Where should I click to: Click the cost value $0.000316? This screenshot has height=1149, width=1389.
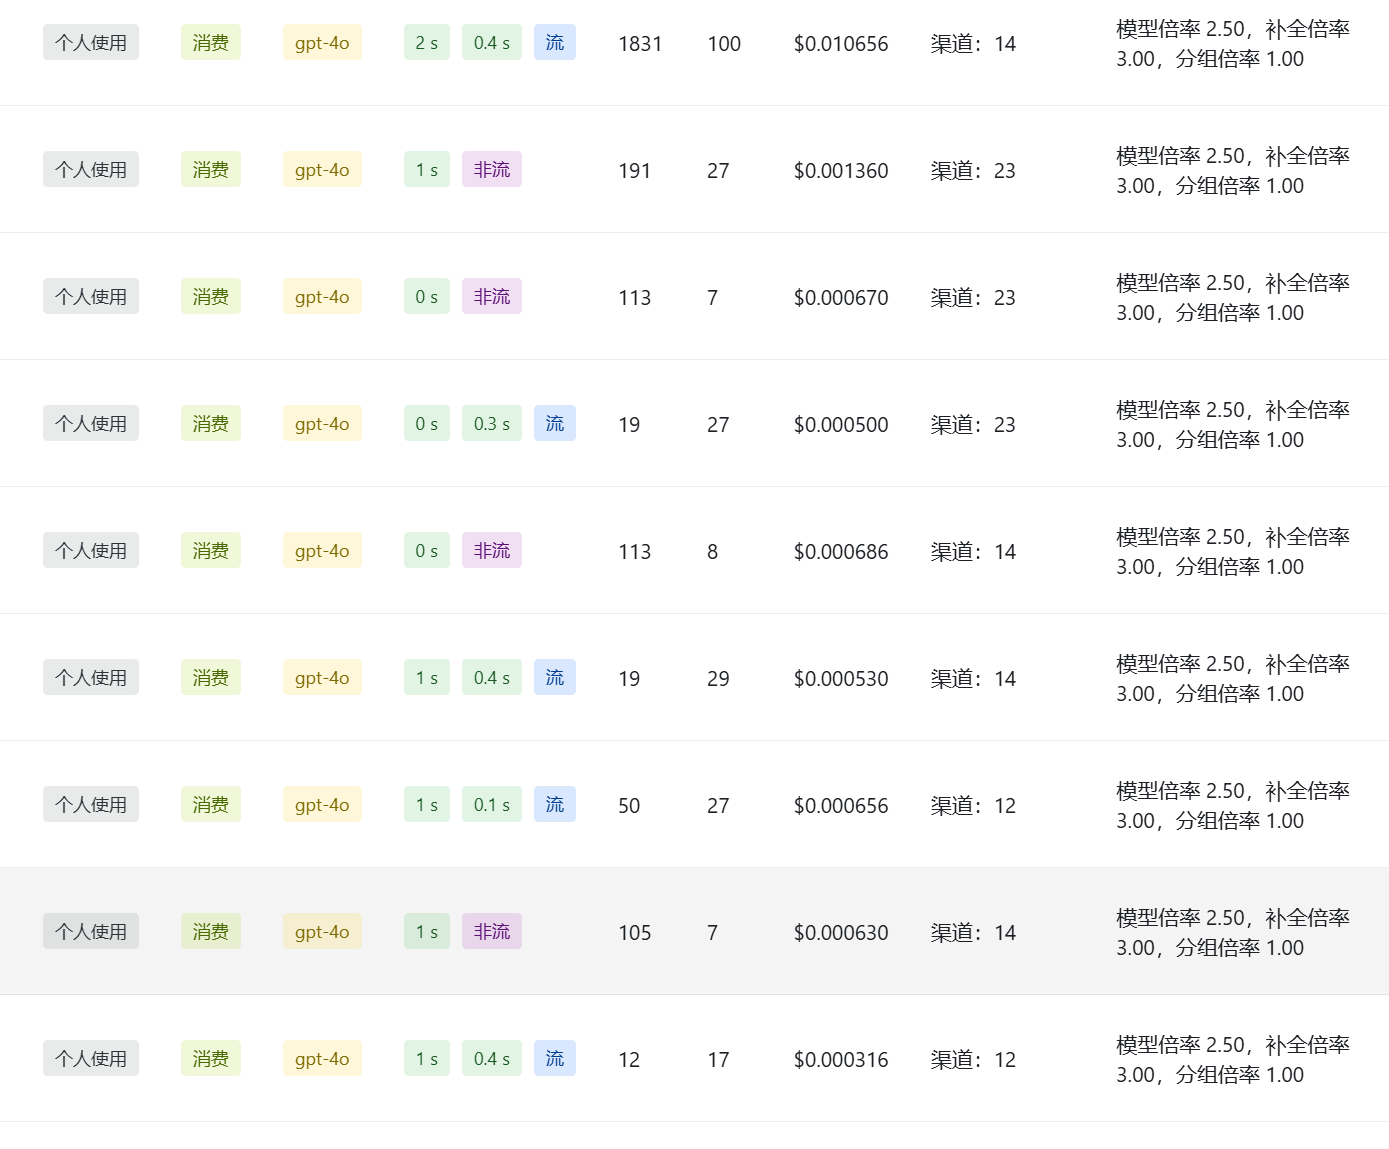(841, 1060)
